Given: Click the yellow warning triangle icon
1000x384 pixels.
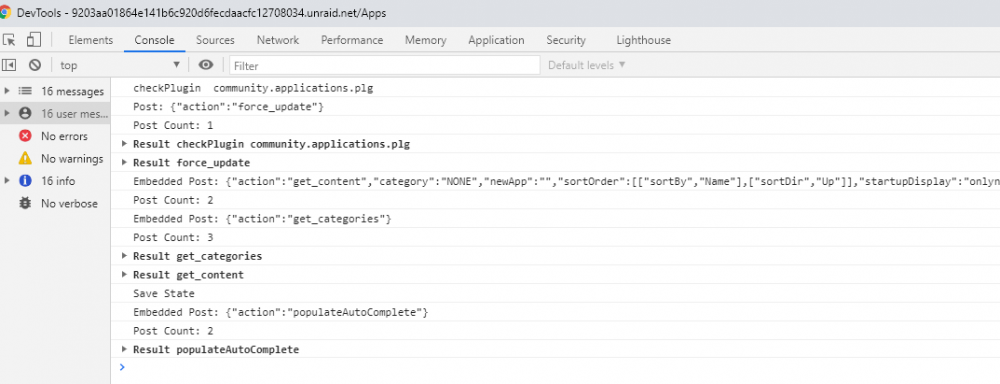Looking at the screenshot, I should click(x=25, y=158).
